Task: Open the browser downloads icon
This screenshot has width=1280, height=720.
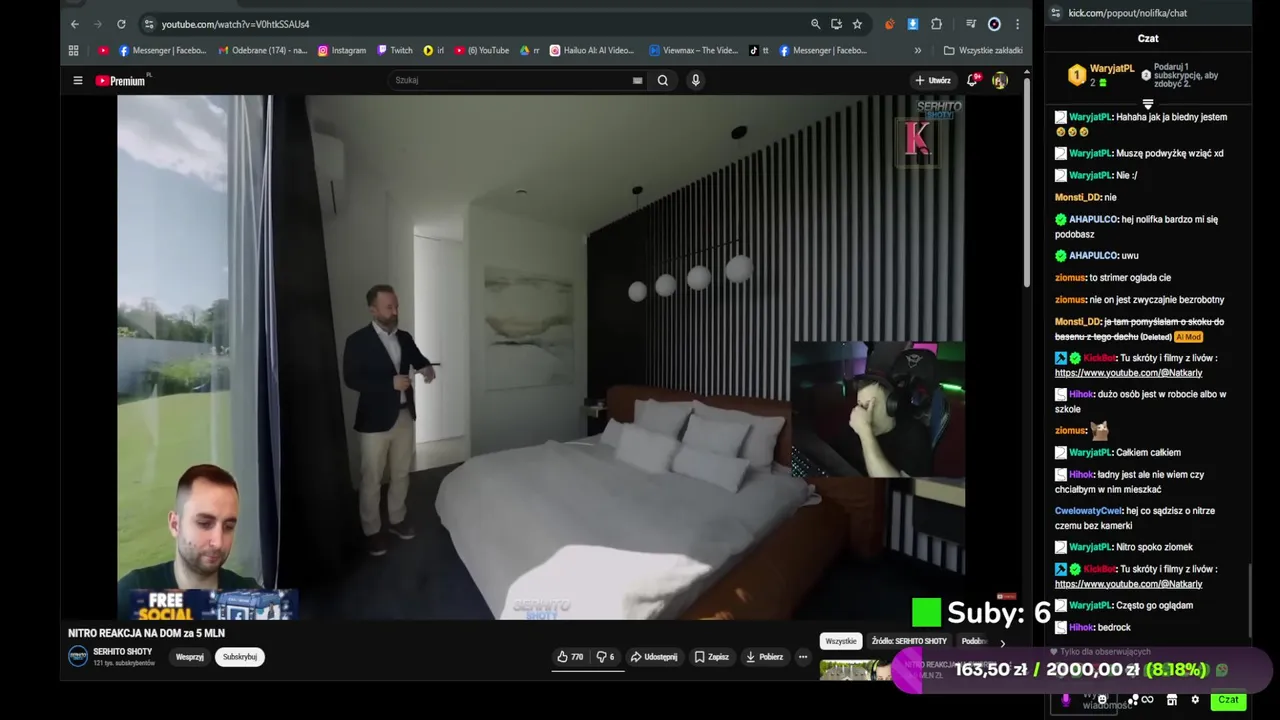Action: tap(913, 24)
